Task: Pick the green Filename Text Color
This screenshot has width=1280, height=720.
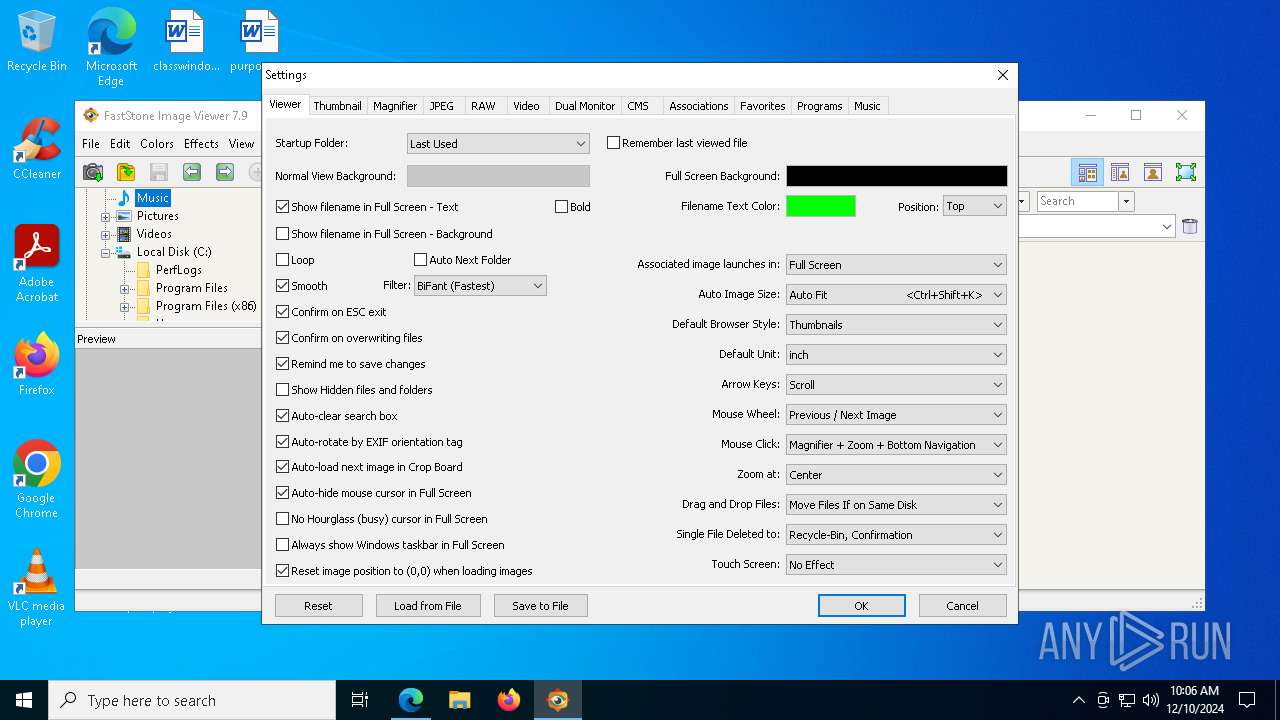Action: click(x=821, y=206)
